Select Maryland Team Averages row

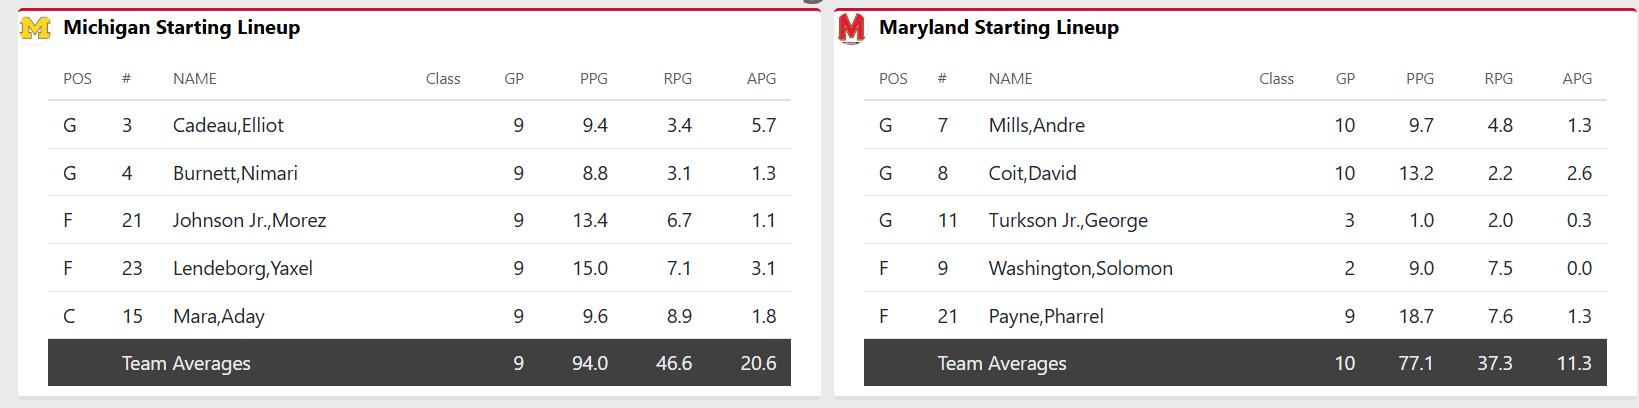tap(1002, 363)
